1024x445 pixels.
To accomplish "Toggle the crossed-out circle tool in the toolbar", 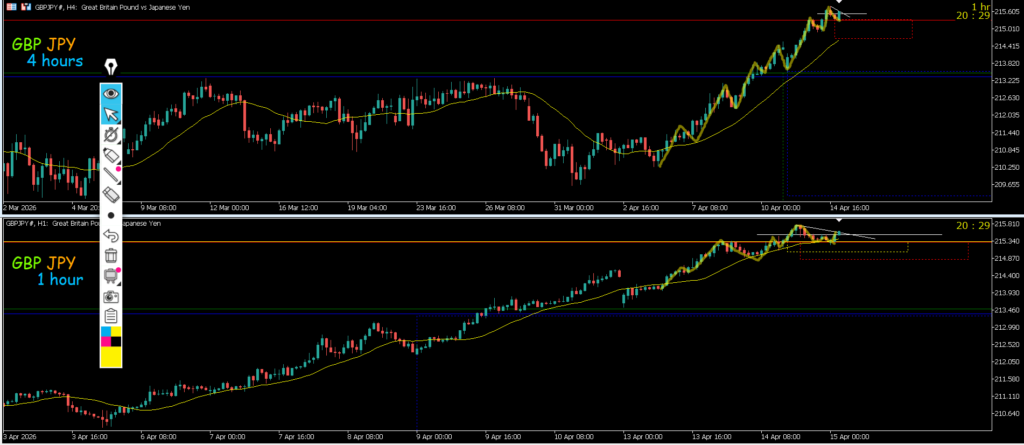I will point(111,135).
